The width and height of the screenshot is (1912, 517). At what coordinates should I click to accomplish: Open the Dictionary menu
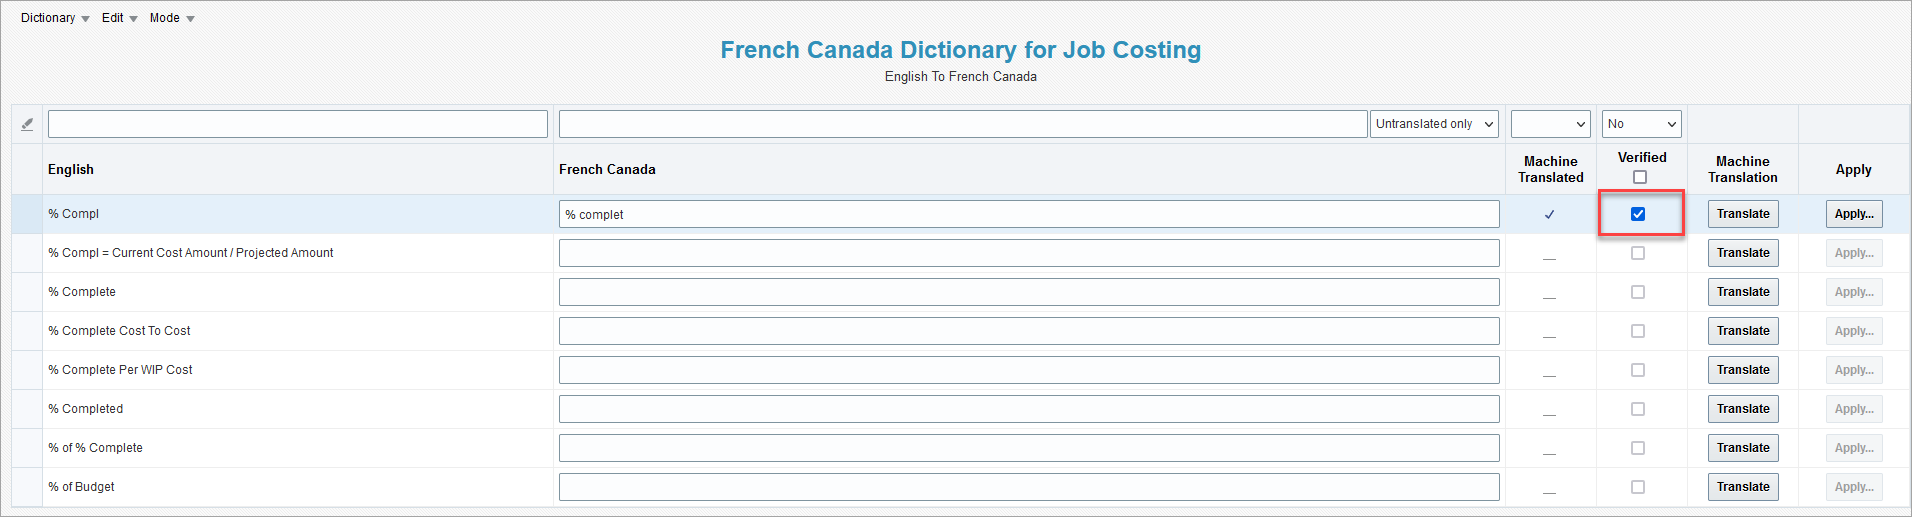[55, 18]
